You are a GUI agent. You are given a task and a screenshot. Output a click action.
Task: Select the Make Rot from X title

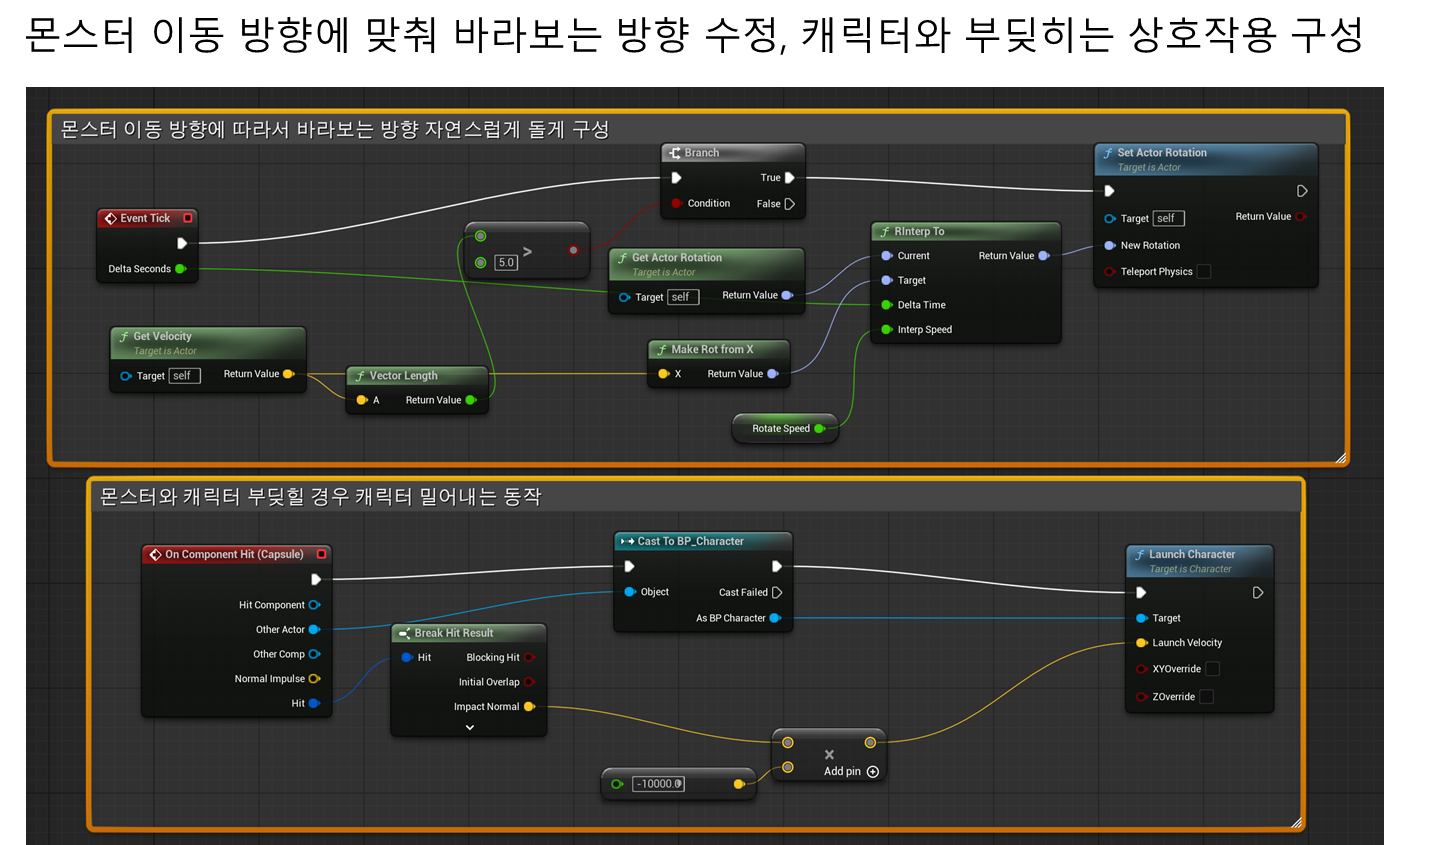click(712, 349)
